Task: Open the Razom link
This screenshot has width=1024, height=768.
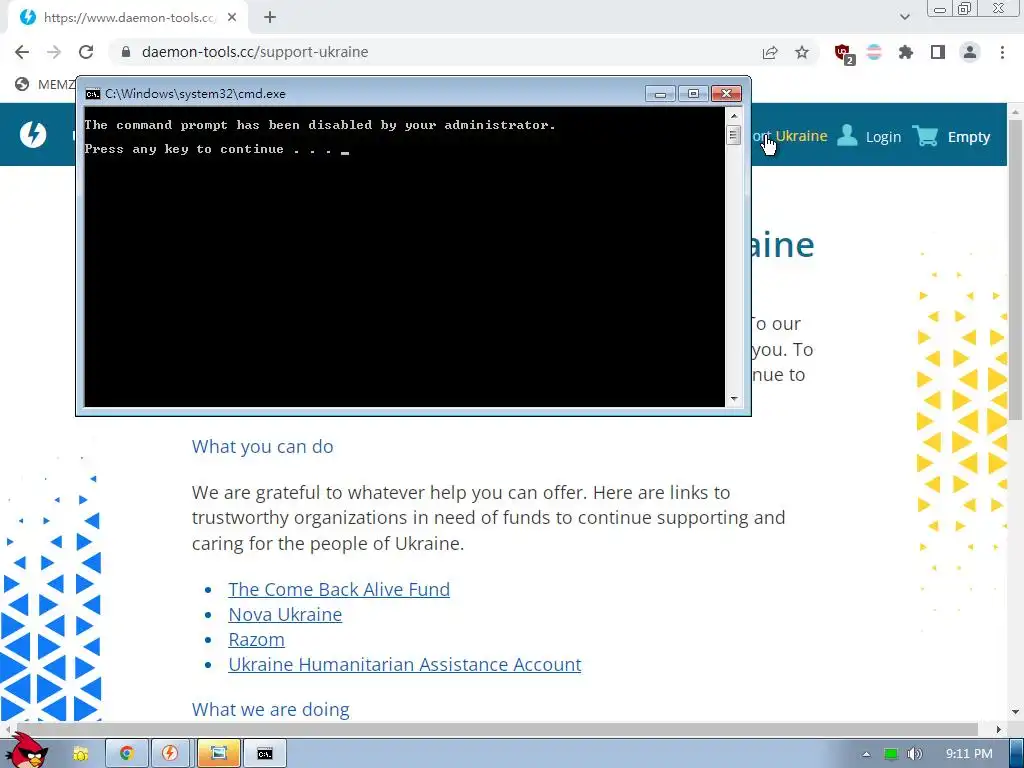Action: pyautogui.click(x=256, y=639)
